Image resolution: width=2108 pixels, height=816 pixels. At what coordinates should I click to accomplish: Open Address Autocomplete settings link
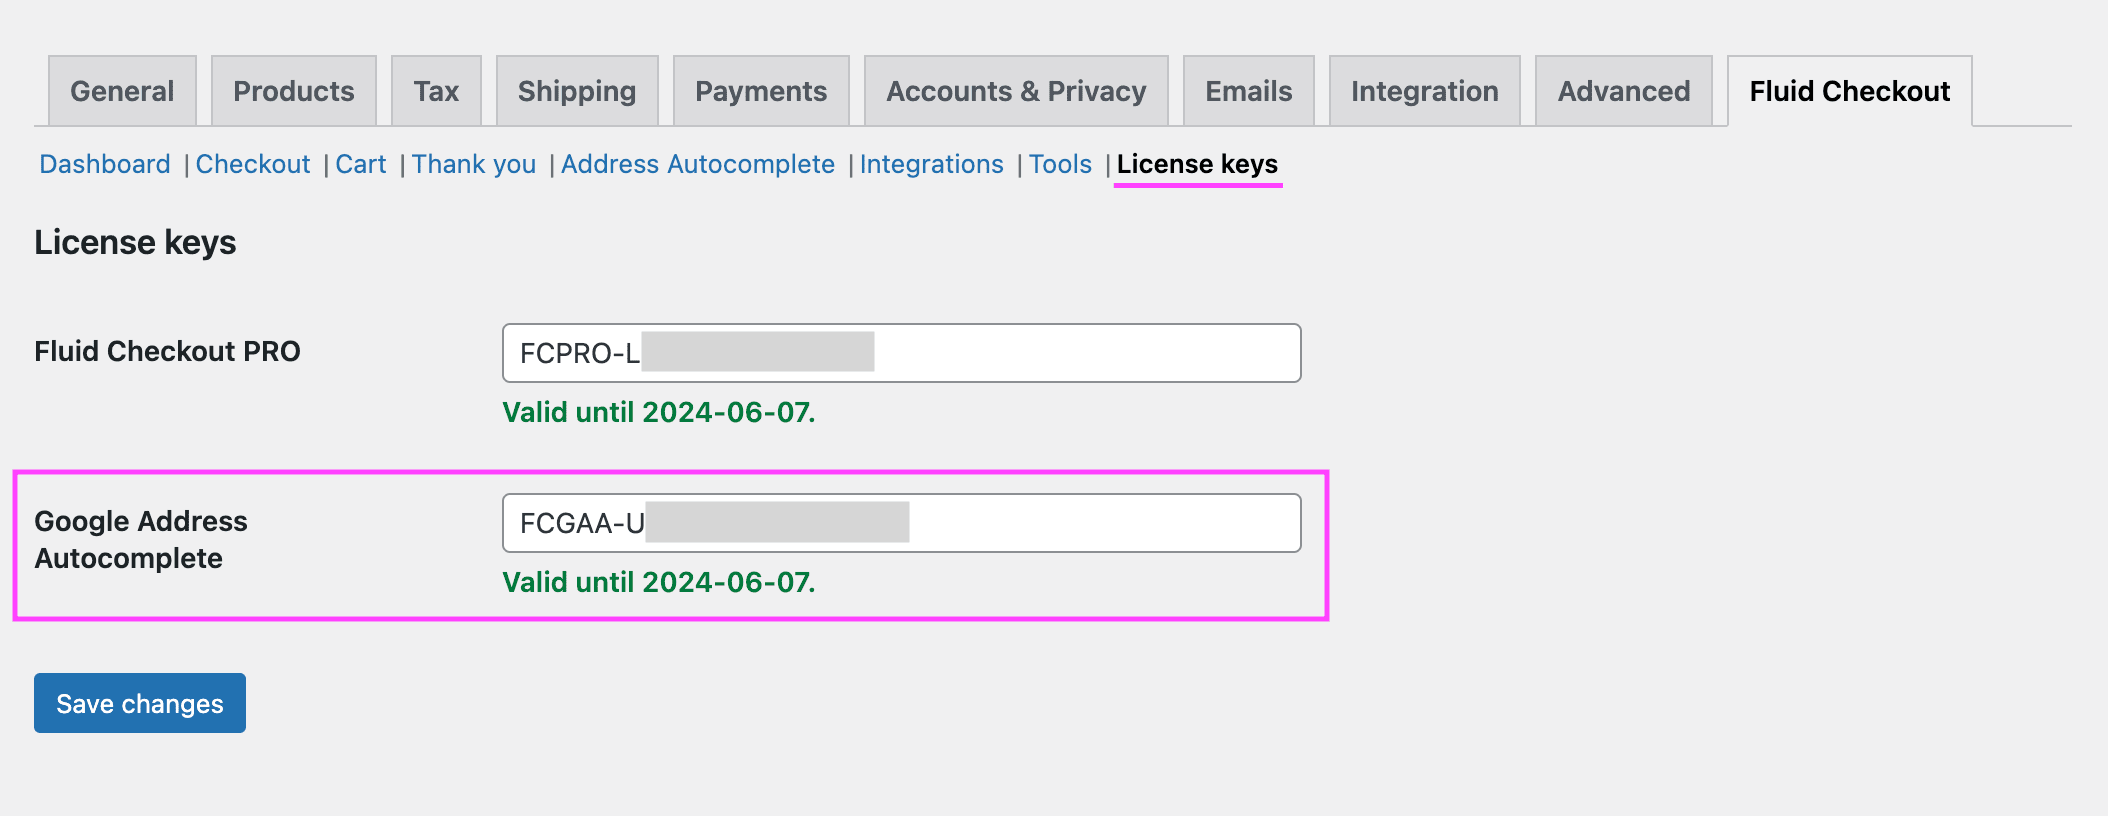pyautogui.click(x=698, y=164)
